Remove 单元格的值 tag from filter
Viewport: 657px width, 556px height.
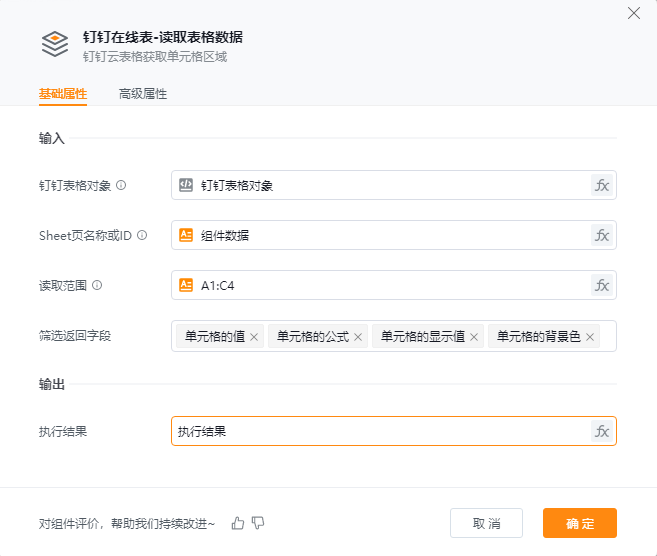(254, 337)
